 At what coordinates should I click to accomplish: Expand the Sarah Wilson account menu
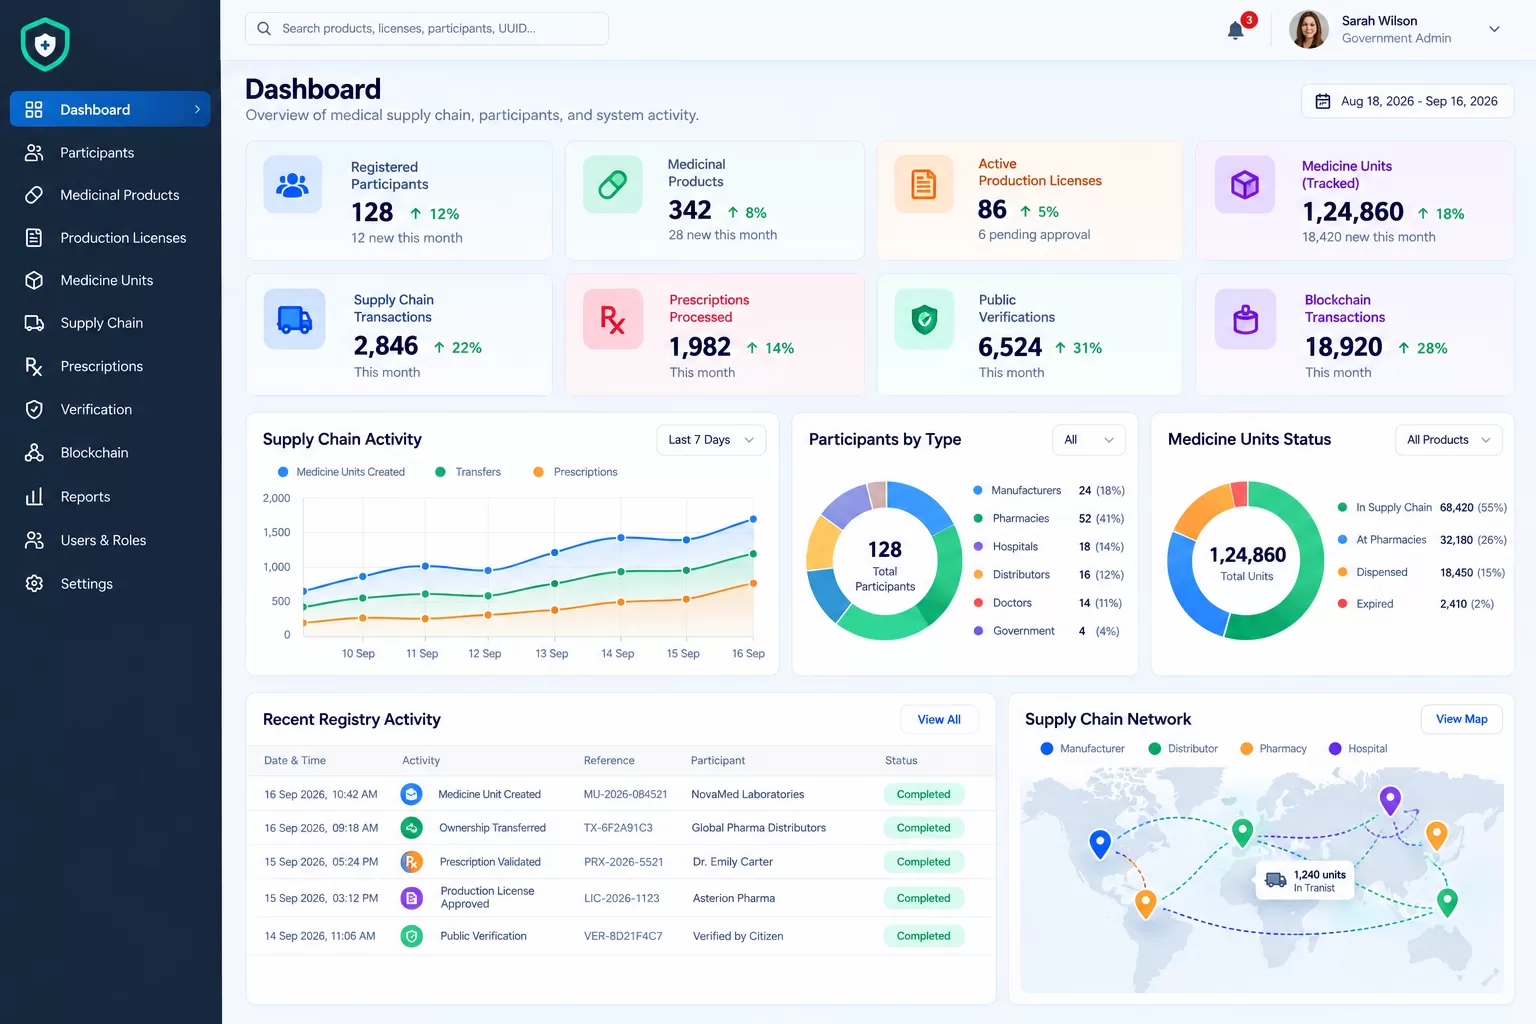click(1494, 29)
